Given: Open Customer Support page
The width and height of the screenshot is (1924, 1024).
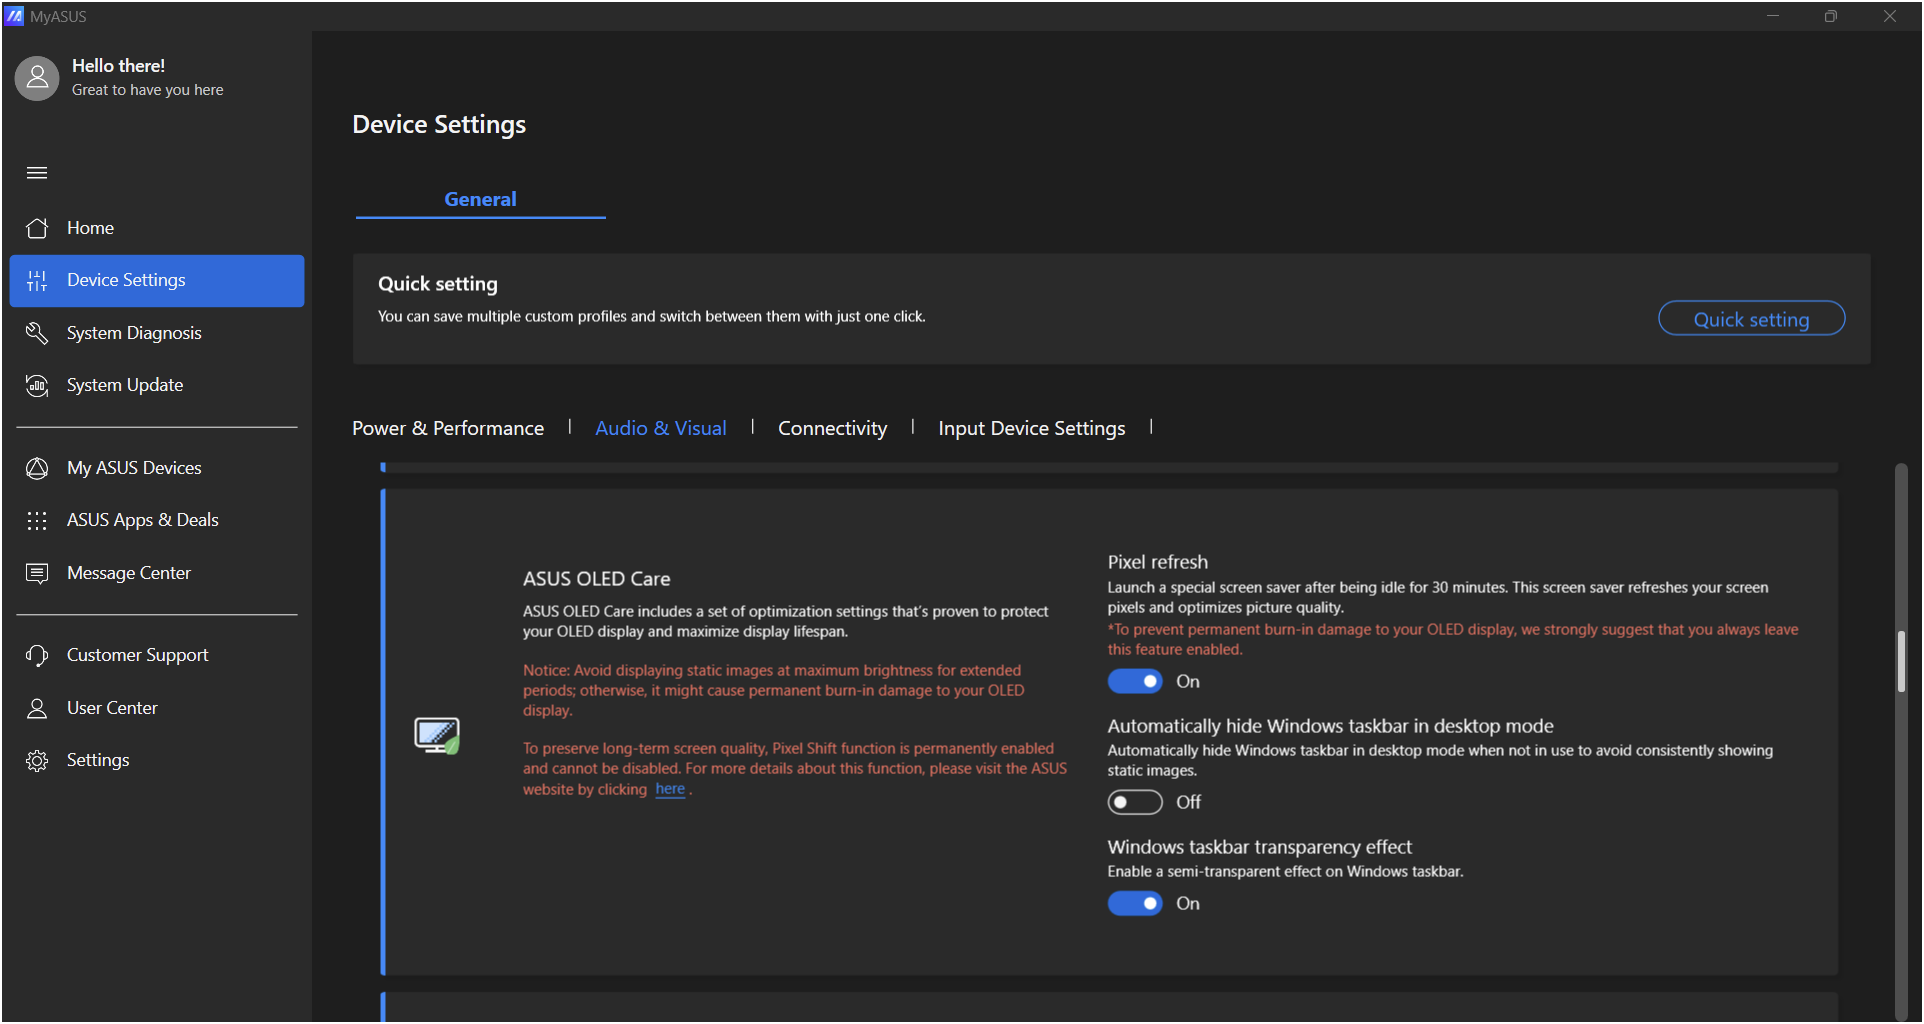Looking at the screenshot, I should (157, 655).
